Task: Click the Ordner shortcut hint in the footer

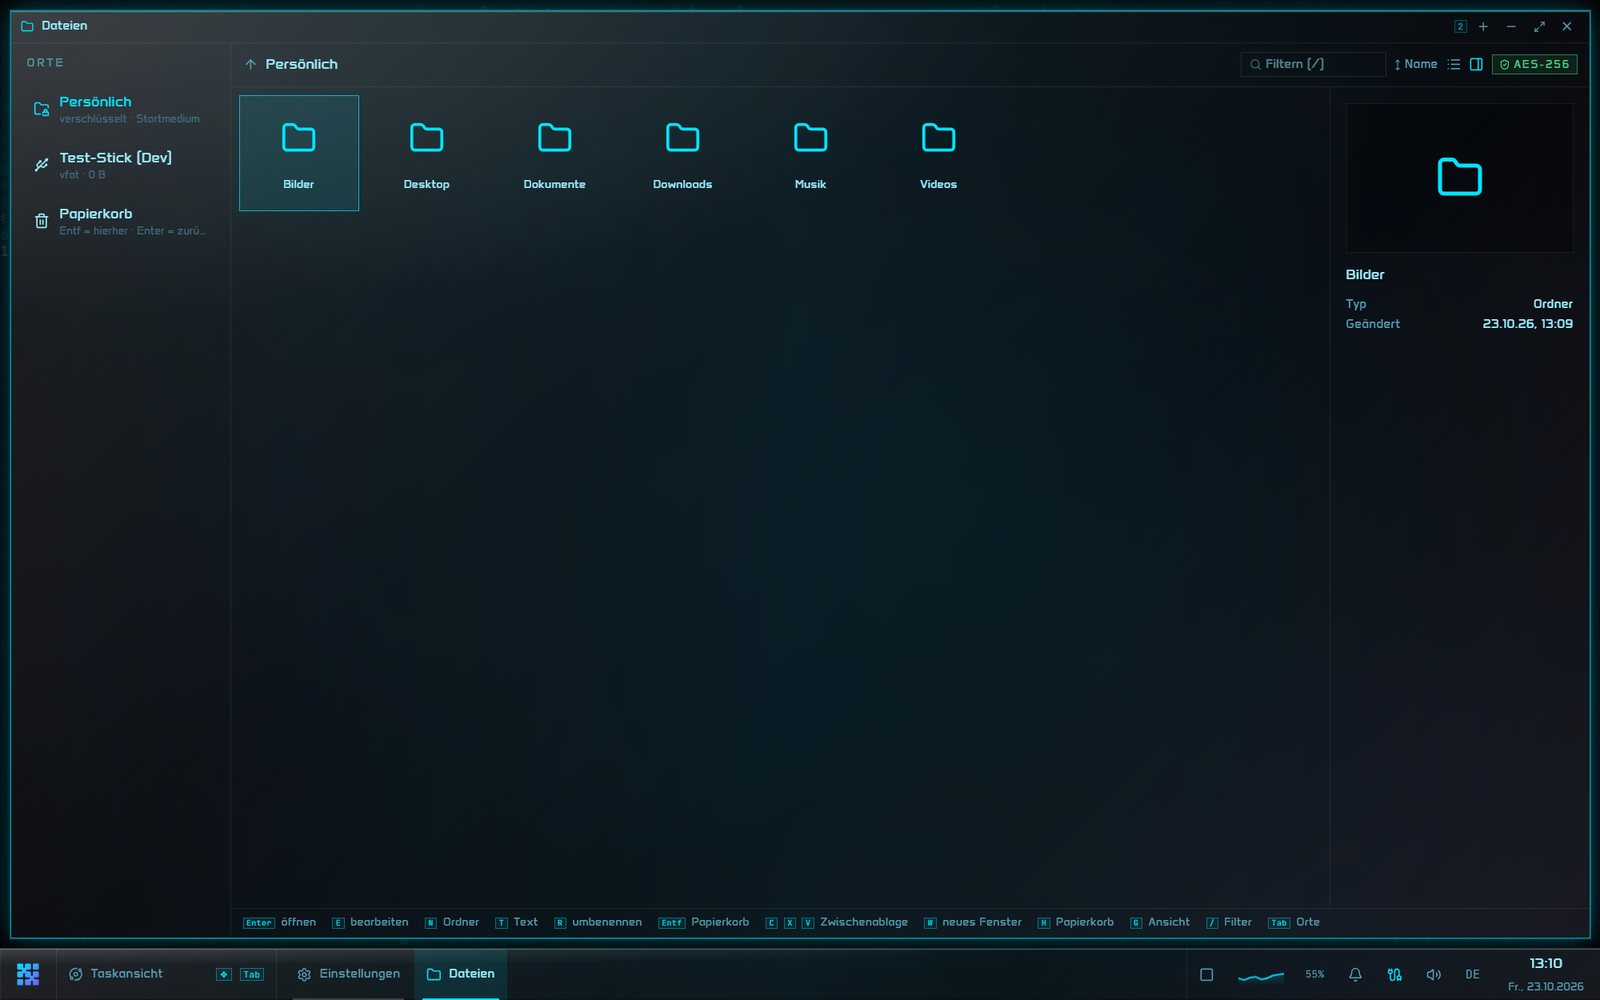Action: tap(452, 922)
